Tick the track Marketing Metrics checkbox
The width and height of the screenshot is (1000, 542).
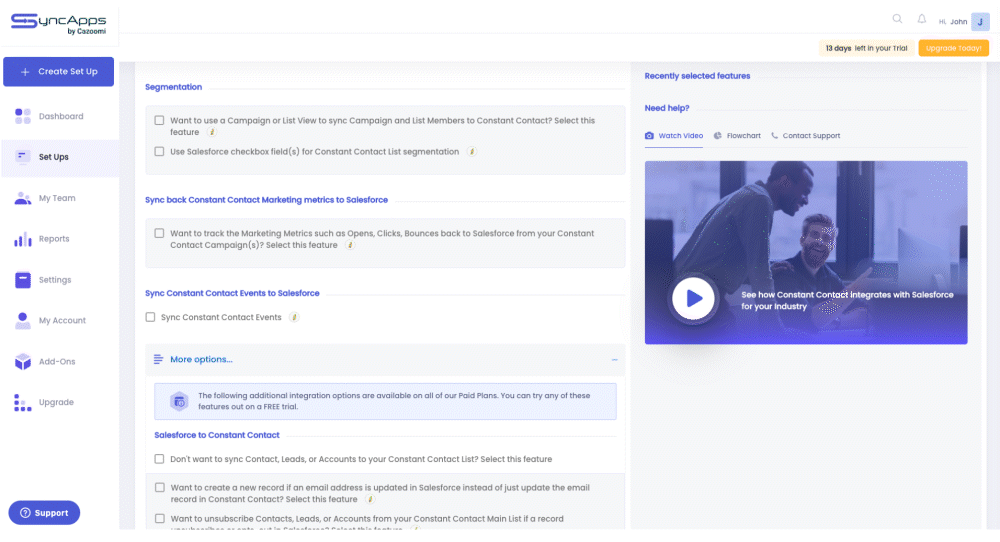click(x=160, y=233)
